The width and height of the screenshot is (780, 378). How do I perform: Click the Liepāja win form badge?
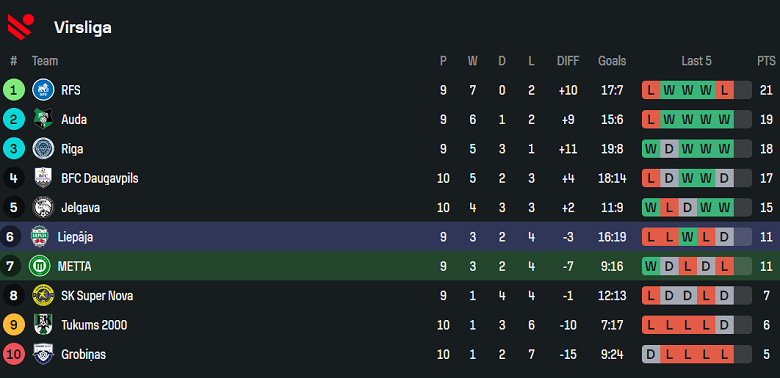pos(687,237)
